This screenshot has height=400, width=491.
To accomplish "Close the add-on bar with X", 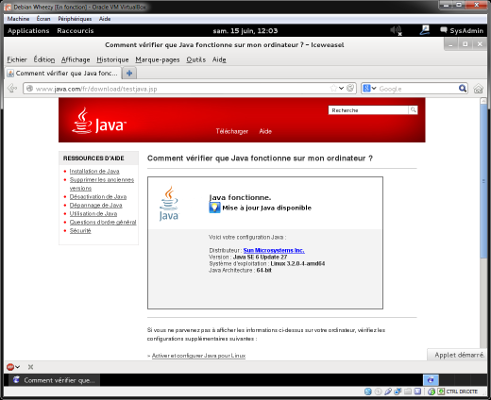I will pos(30,367).
